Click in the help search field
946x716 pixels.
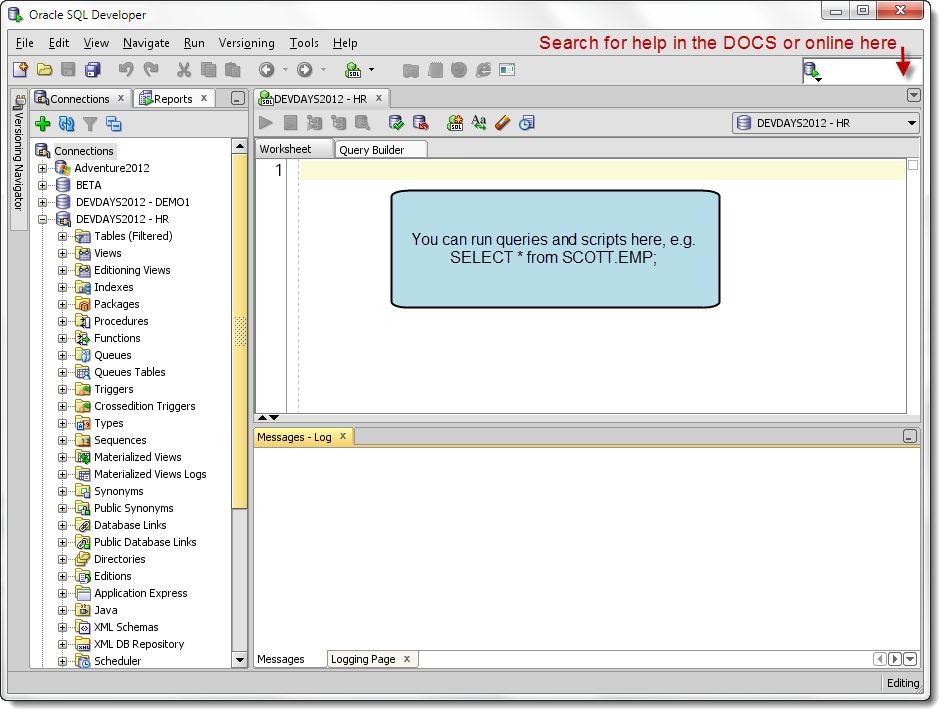click(866, 71)
